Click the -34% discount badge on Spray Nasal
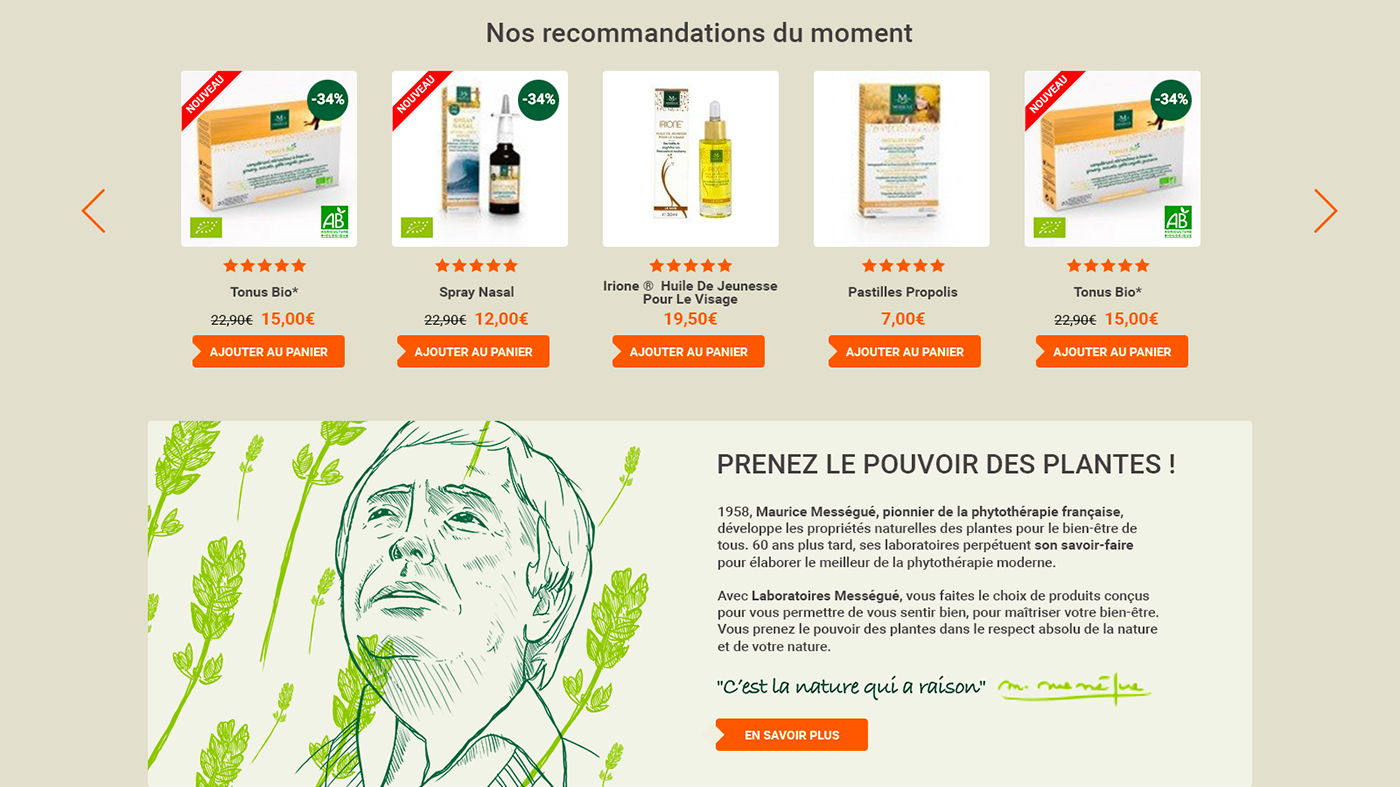This screenshot has height=787, width=1400. pyautogui.click(x=538, y=100)
